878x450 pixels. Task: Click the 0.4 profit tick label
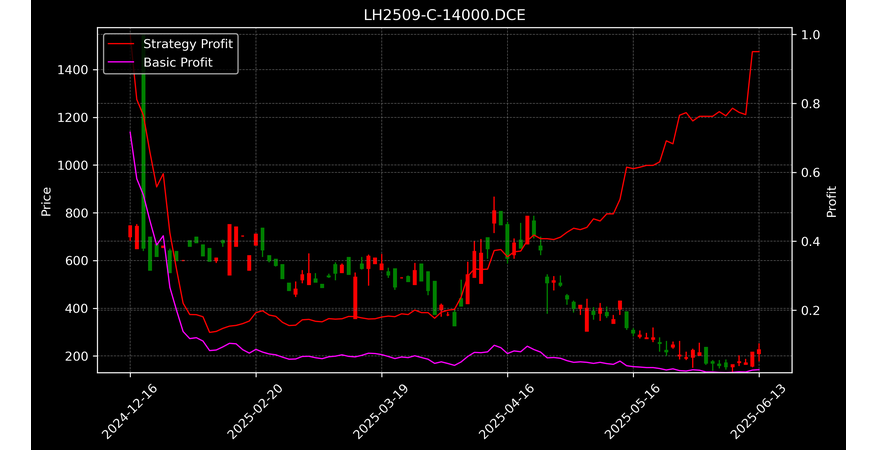pos(810,241)
